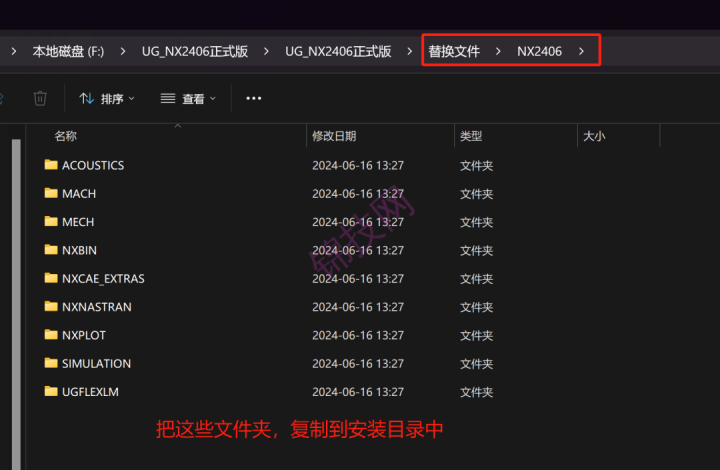This screenshot has height=470, width=720.
Task: Click the ACOUSTICS folder name
Action: coord(93,165)
